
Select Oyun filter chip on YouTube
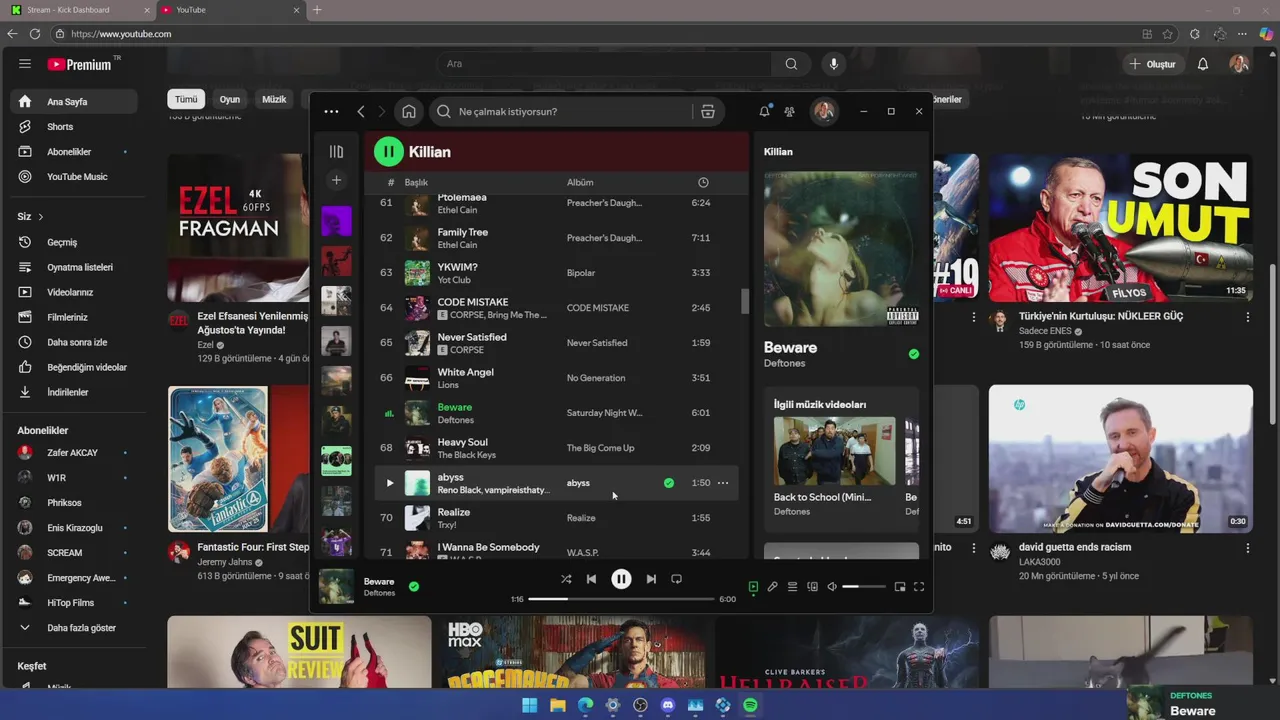coord(230,99)
